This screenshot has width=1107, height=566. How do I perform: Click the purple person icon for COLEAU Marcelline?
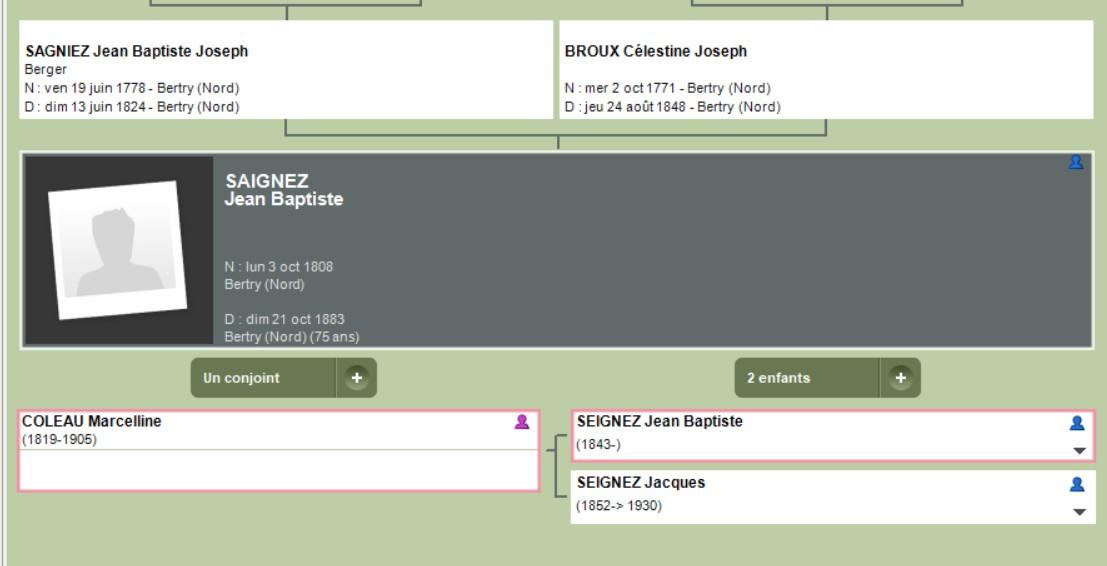point(522,422)
